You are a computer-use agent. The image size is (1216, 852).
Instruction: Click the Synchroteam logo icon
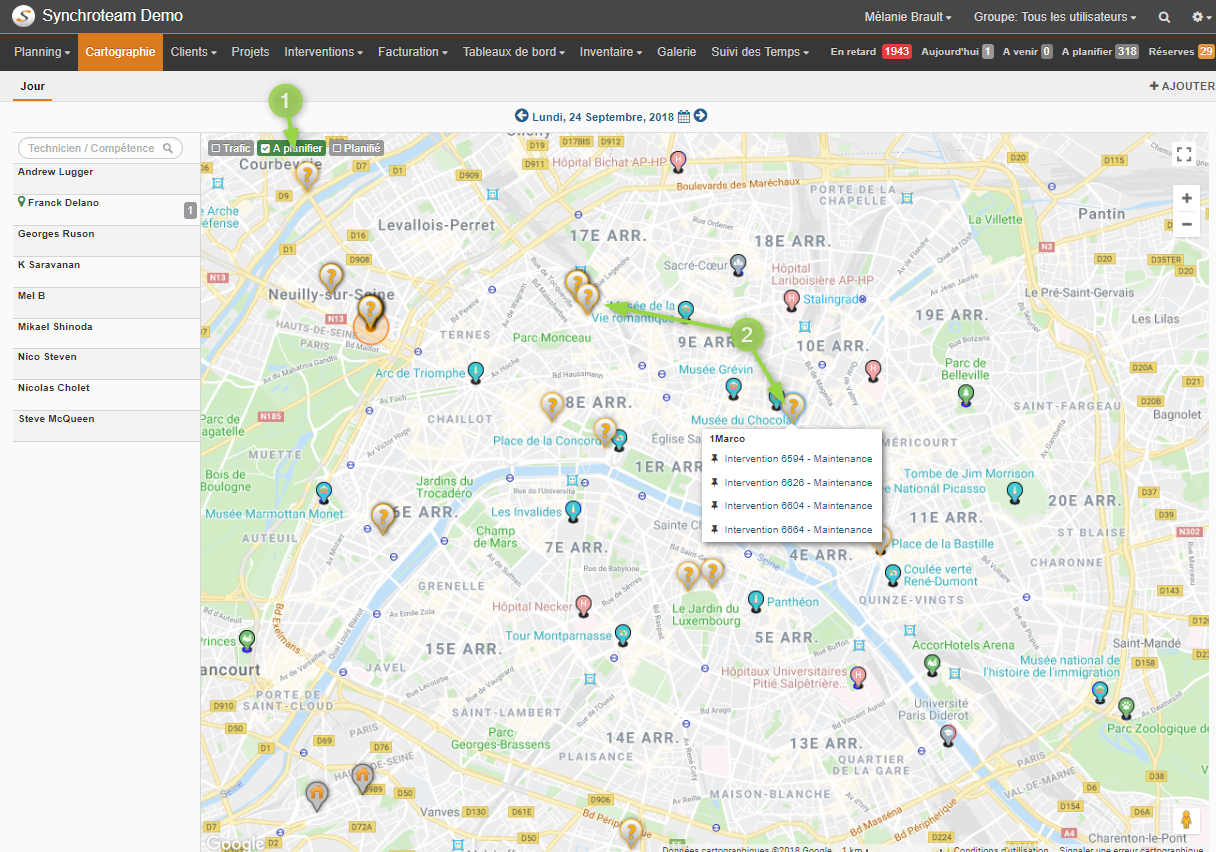pyautogui.click(x=23, y=16)
